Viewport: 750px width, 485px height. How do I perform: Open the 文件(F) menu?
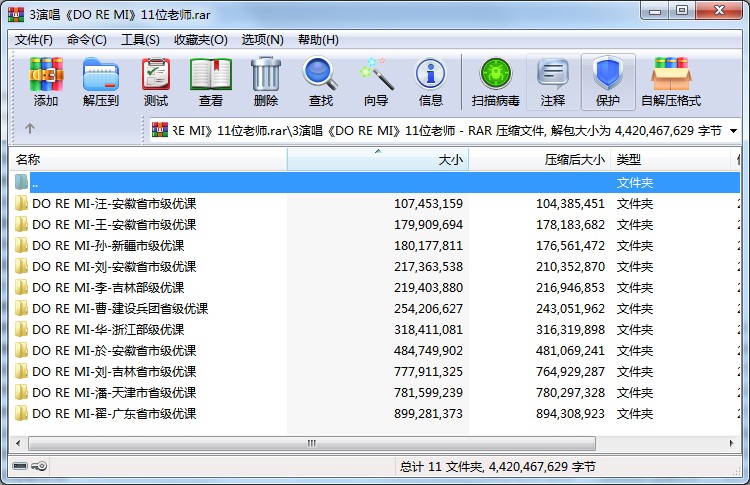[33, 40]
